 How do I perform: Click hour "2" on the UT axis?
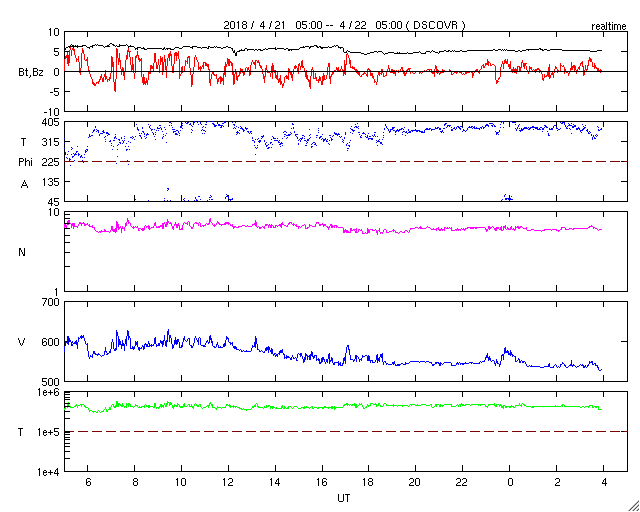[x=557, y=482]
